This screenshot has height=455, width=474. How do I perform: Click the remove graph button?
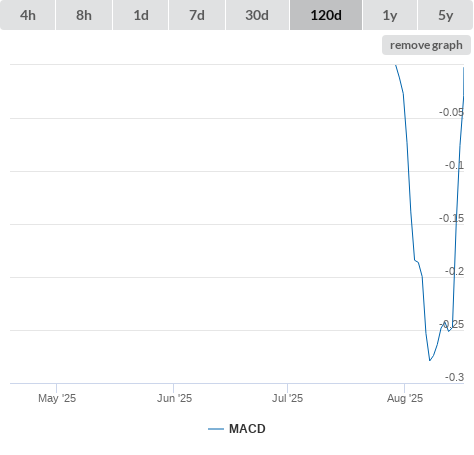click(426, 45)
